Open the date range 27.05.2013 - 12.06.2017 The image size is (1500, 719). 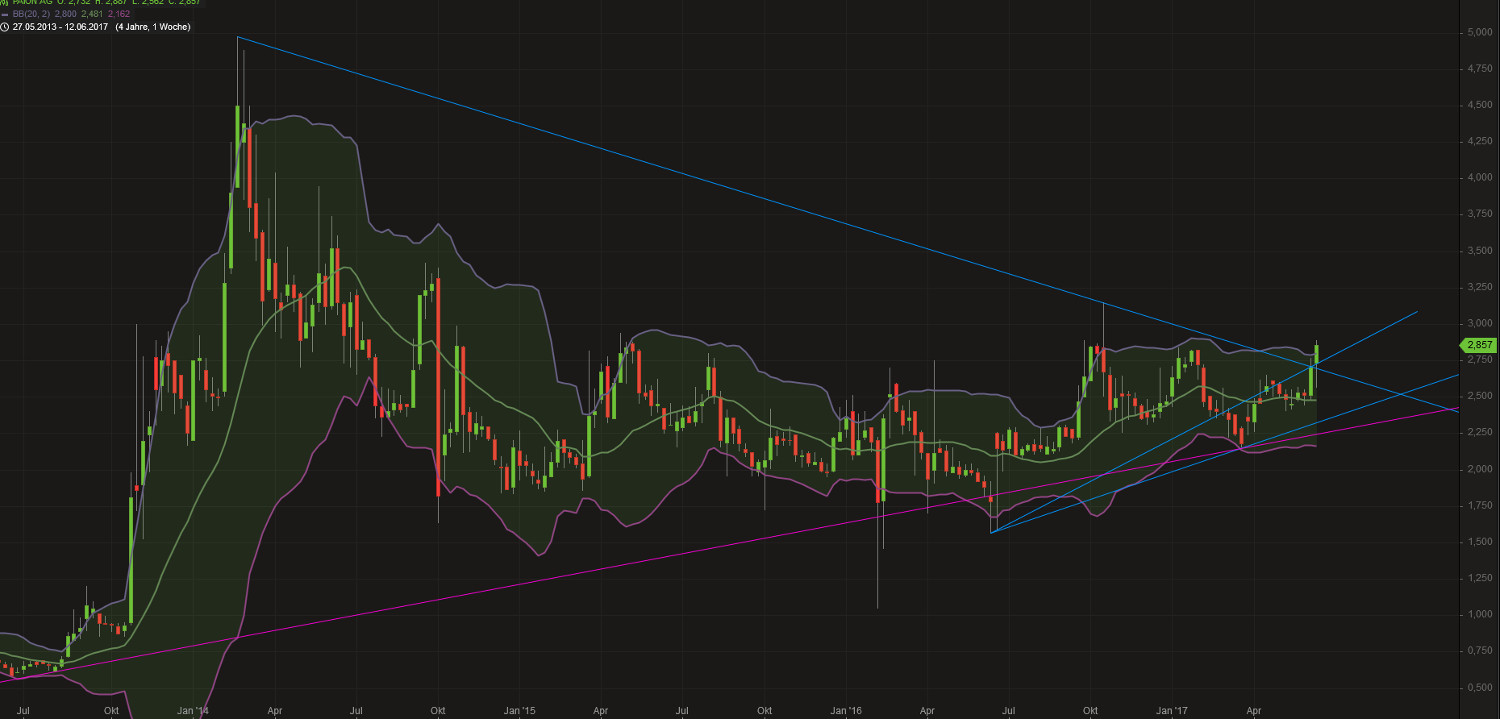click(60, 26)
